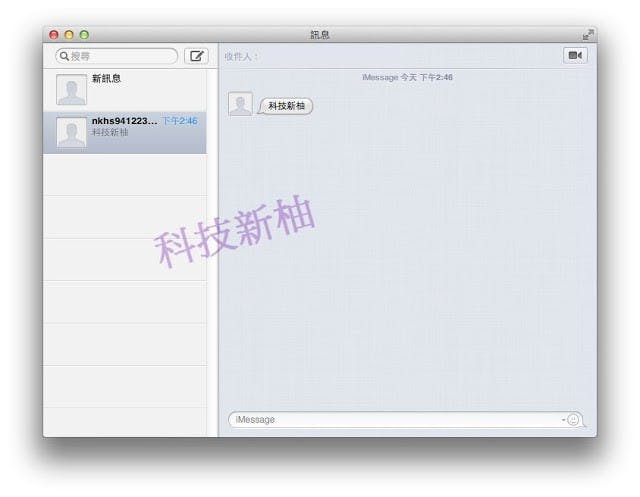Select the 新訊息 conversation
This screenshot has width=640, height=497.
125,90
